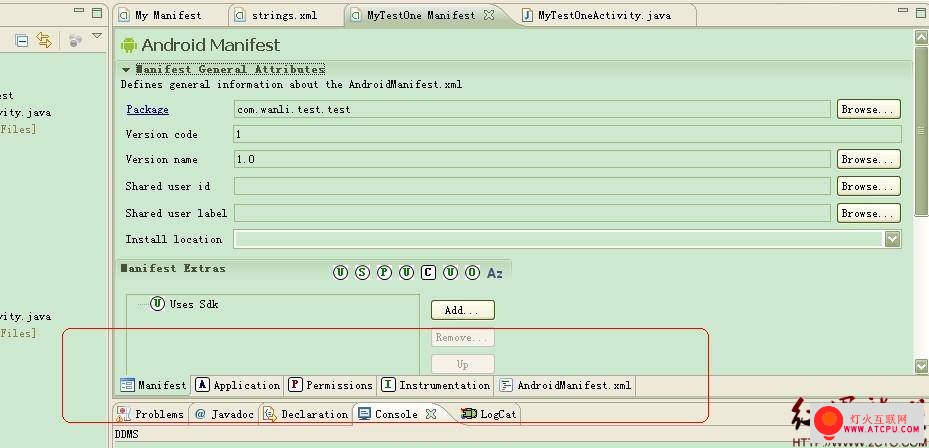This screenshot has width=929, height=448.
Task: Select the Uses Sdk tree item
Action: coord(185,304)
